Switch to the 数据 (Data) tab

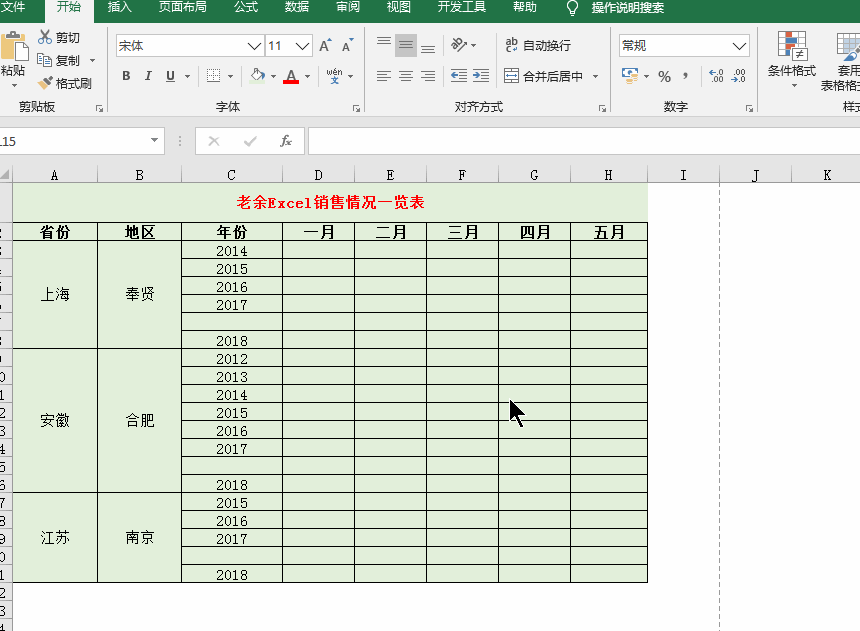click(x=297, y=7)
